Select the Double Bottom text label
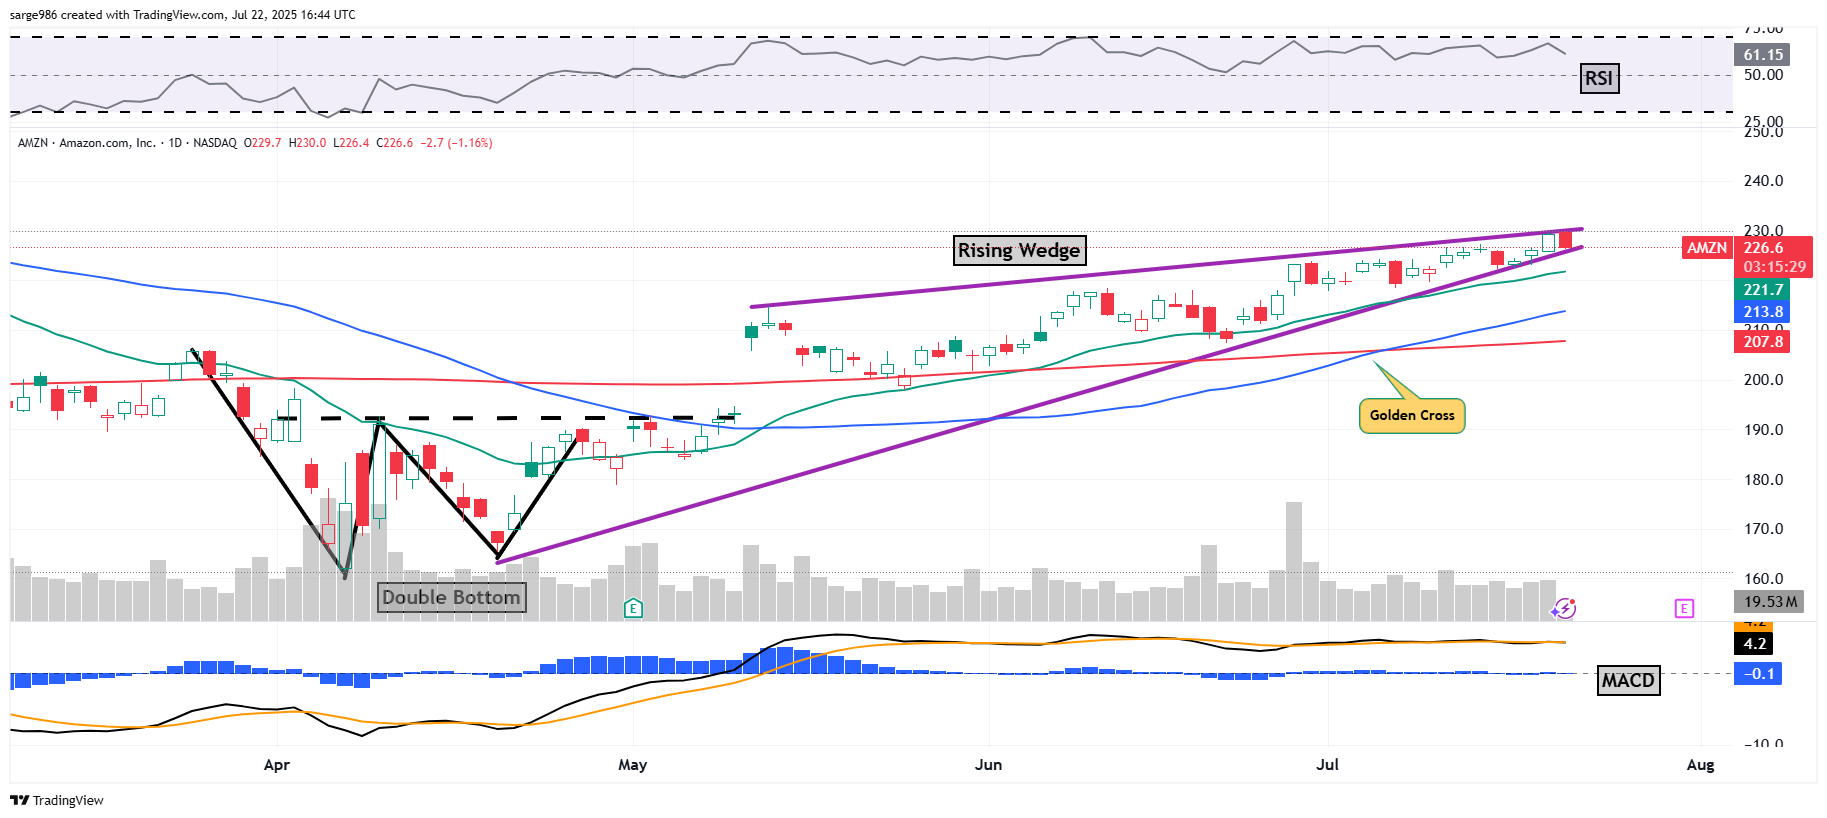Screen dimensions: 1827x818 coord(451,597)
